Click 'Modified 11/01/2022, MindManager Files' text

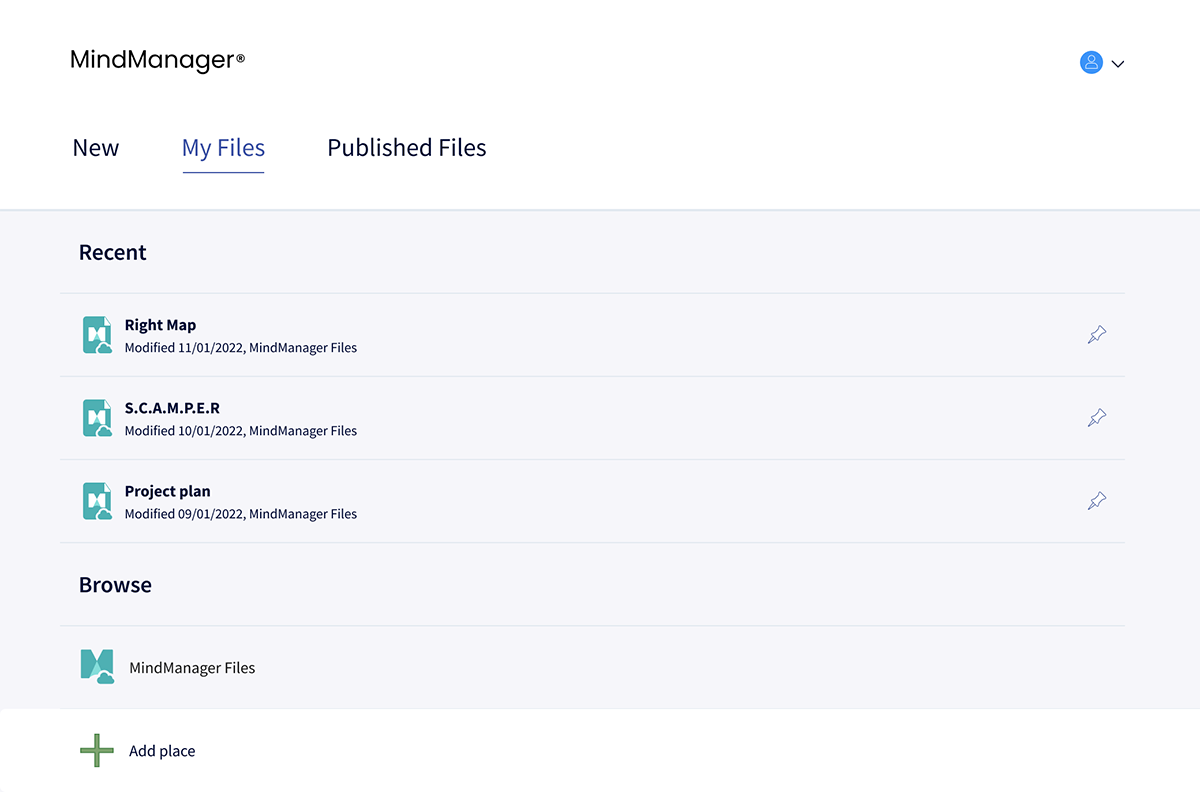[x=241, y=348]
